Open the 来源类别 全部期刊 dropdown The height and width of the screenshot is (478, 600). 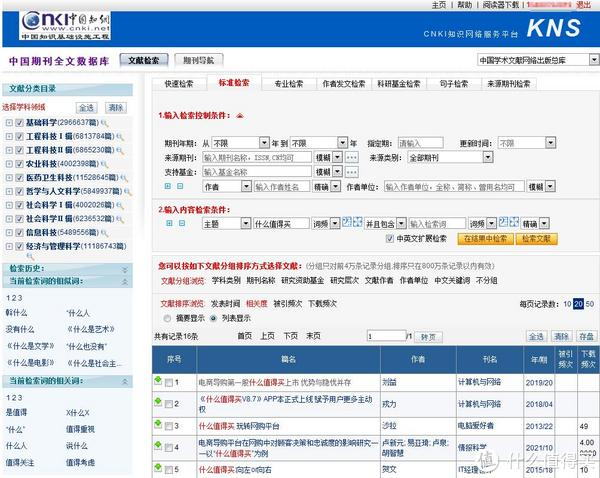tap(450, 157)
